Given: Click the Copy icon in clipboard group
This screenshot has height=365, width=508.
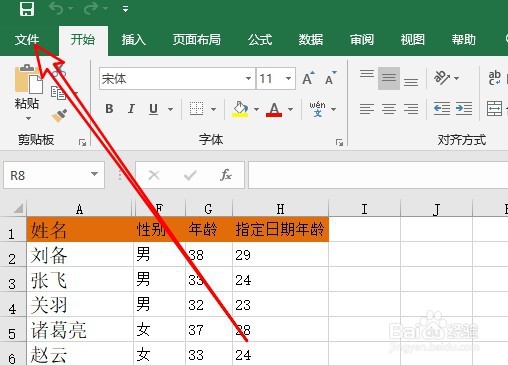Looking at the screenshot, I should [58, 93].
